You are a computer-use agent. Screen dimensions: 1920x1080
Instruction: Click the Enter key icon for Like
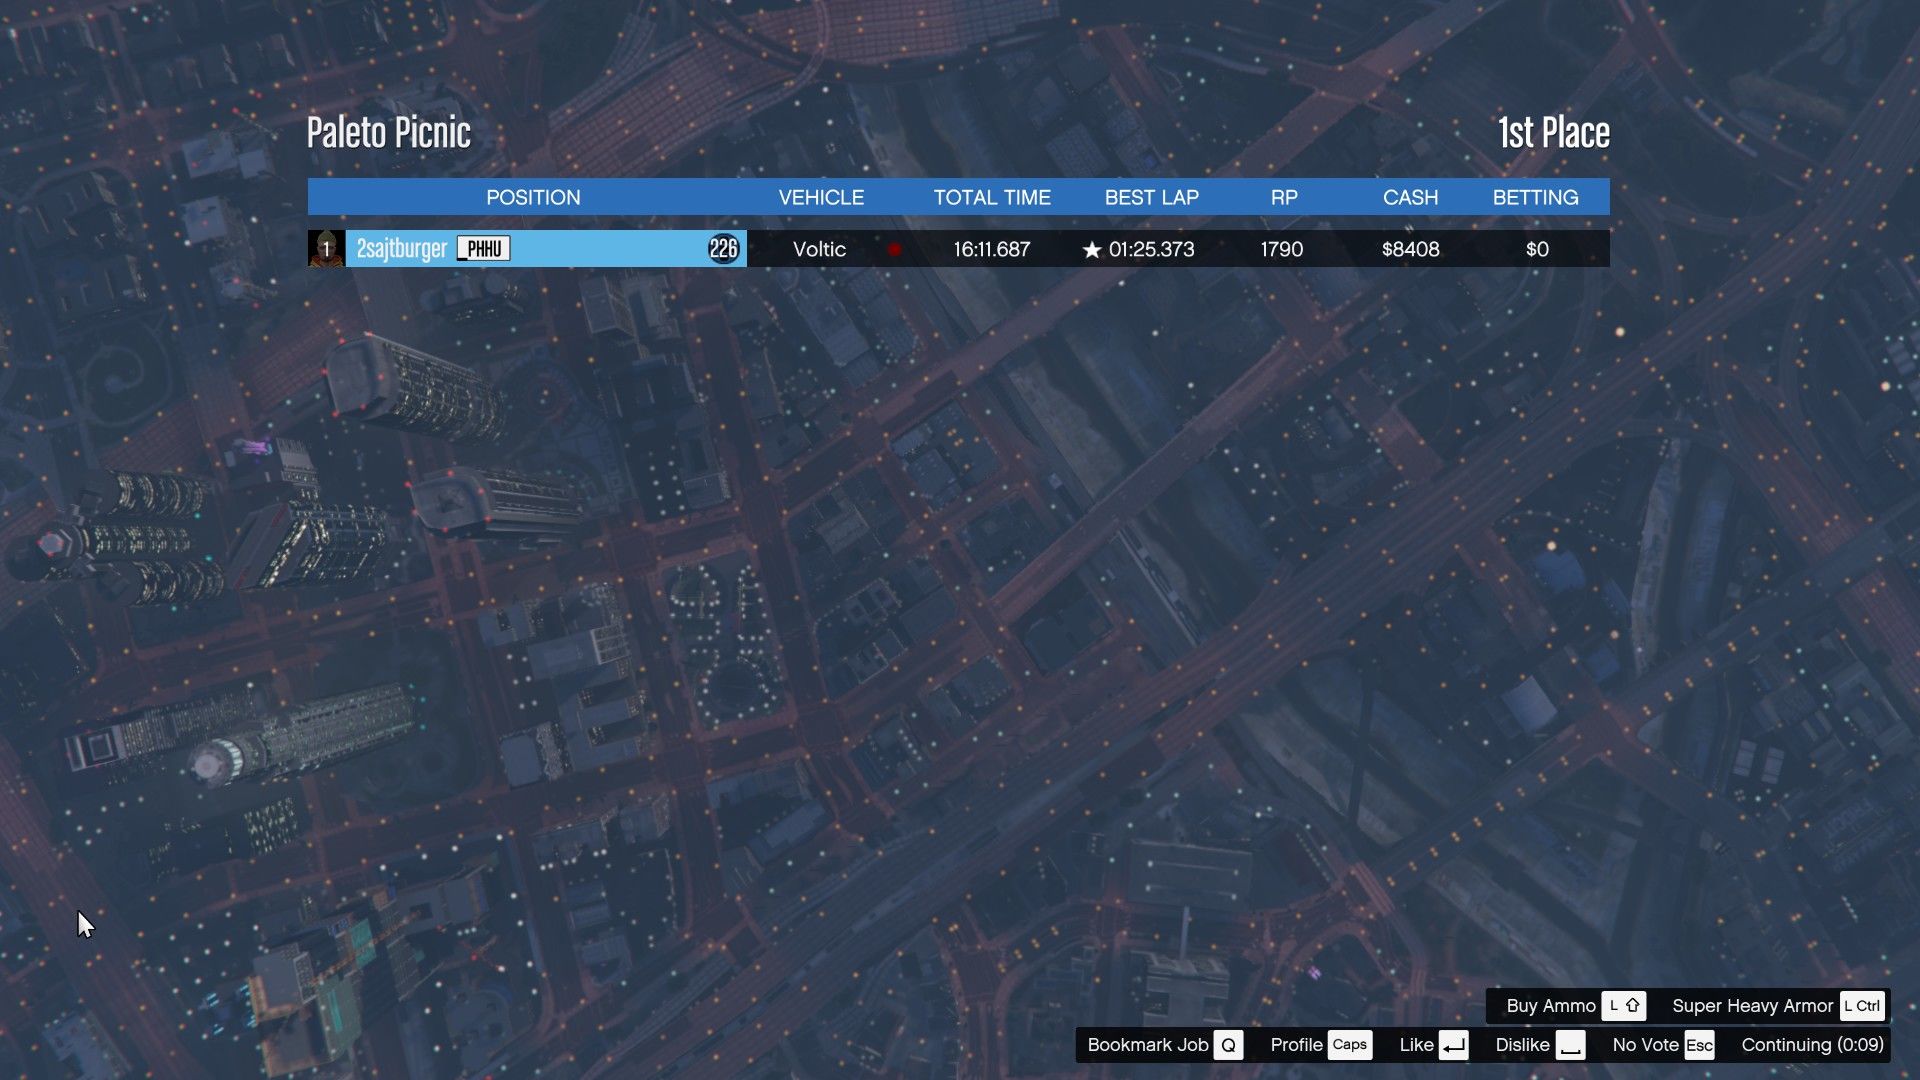coord(1454,1045)
